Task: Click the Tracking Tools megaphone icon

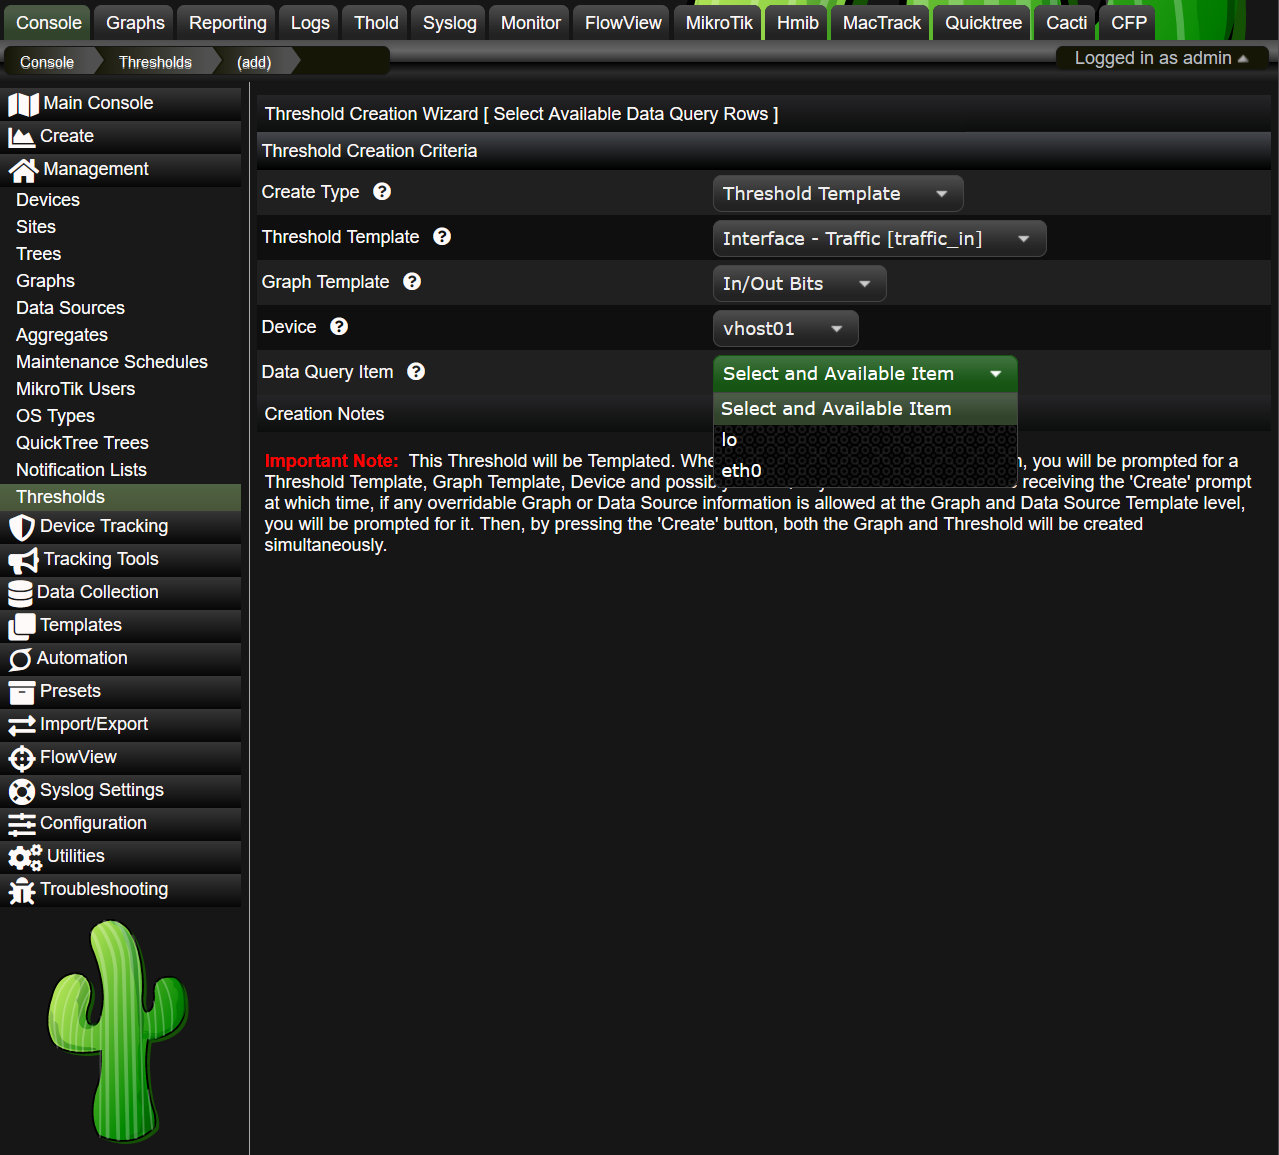Action: pos(23,560)
